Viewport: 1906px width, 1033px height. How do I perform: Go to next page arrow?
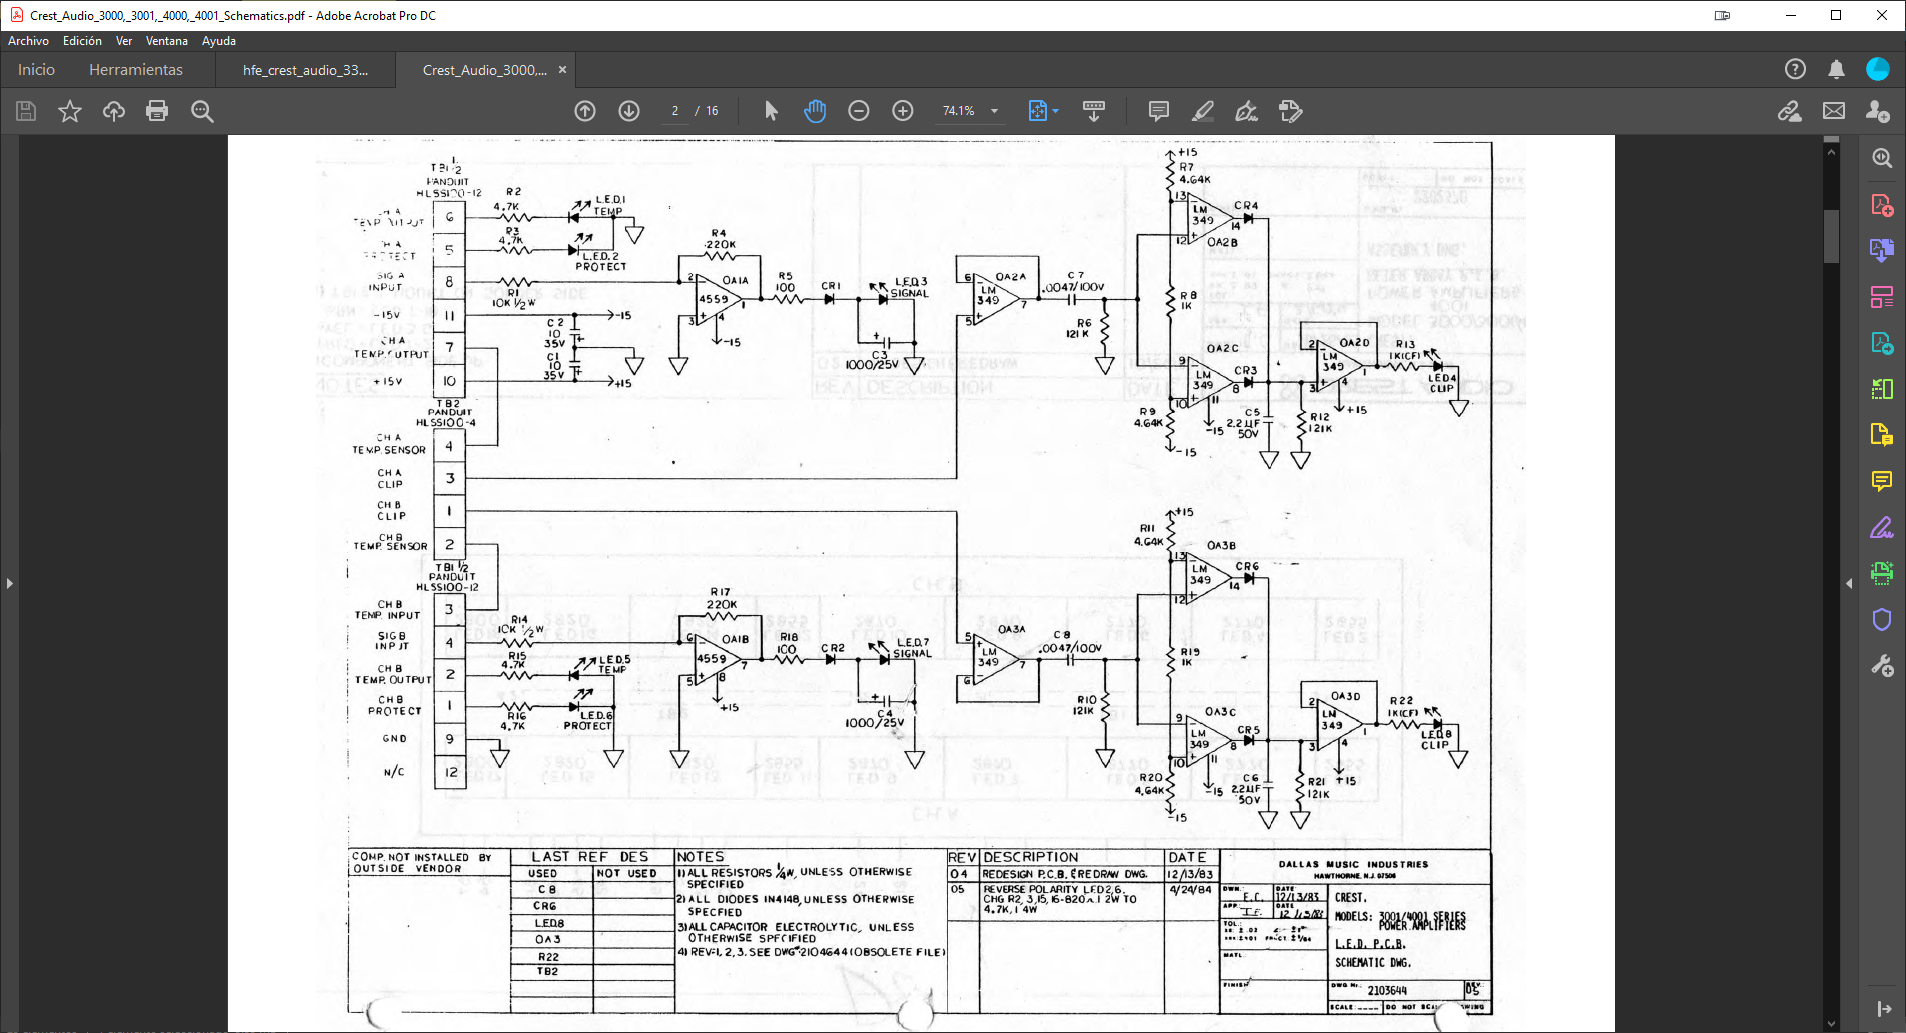629,111
